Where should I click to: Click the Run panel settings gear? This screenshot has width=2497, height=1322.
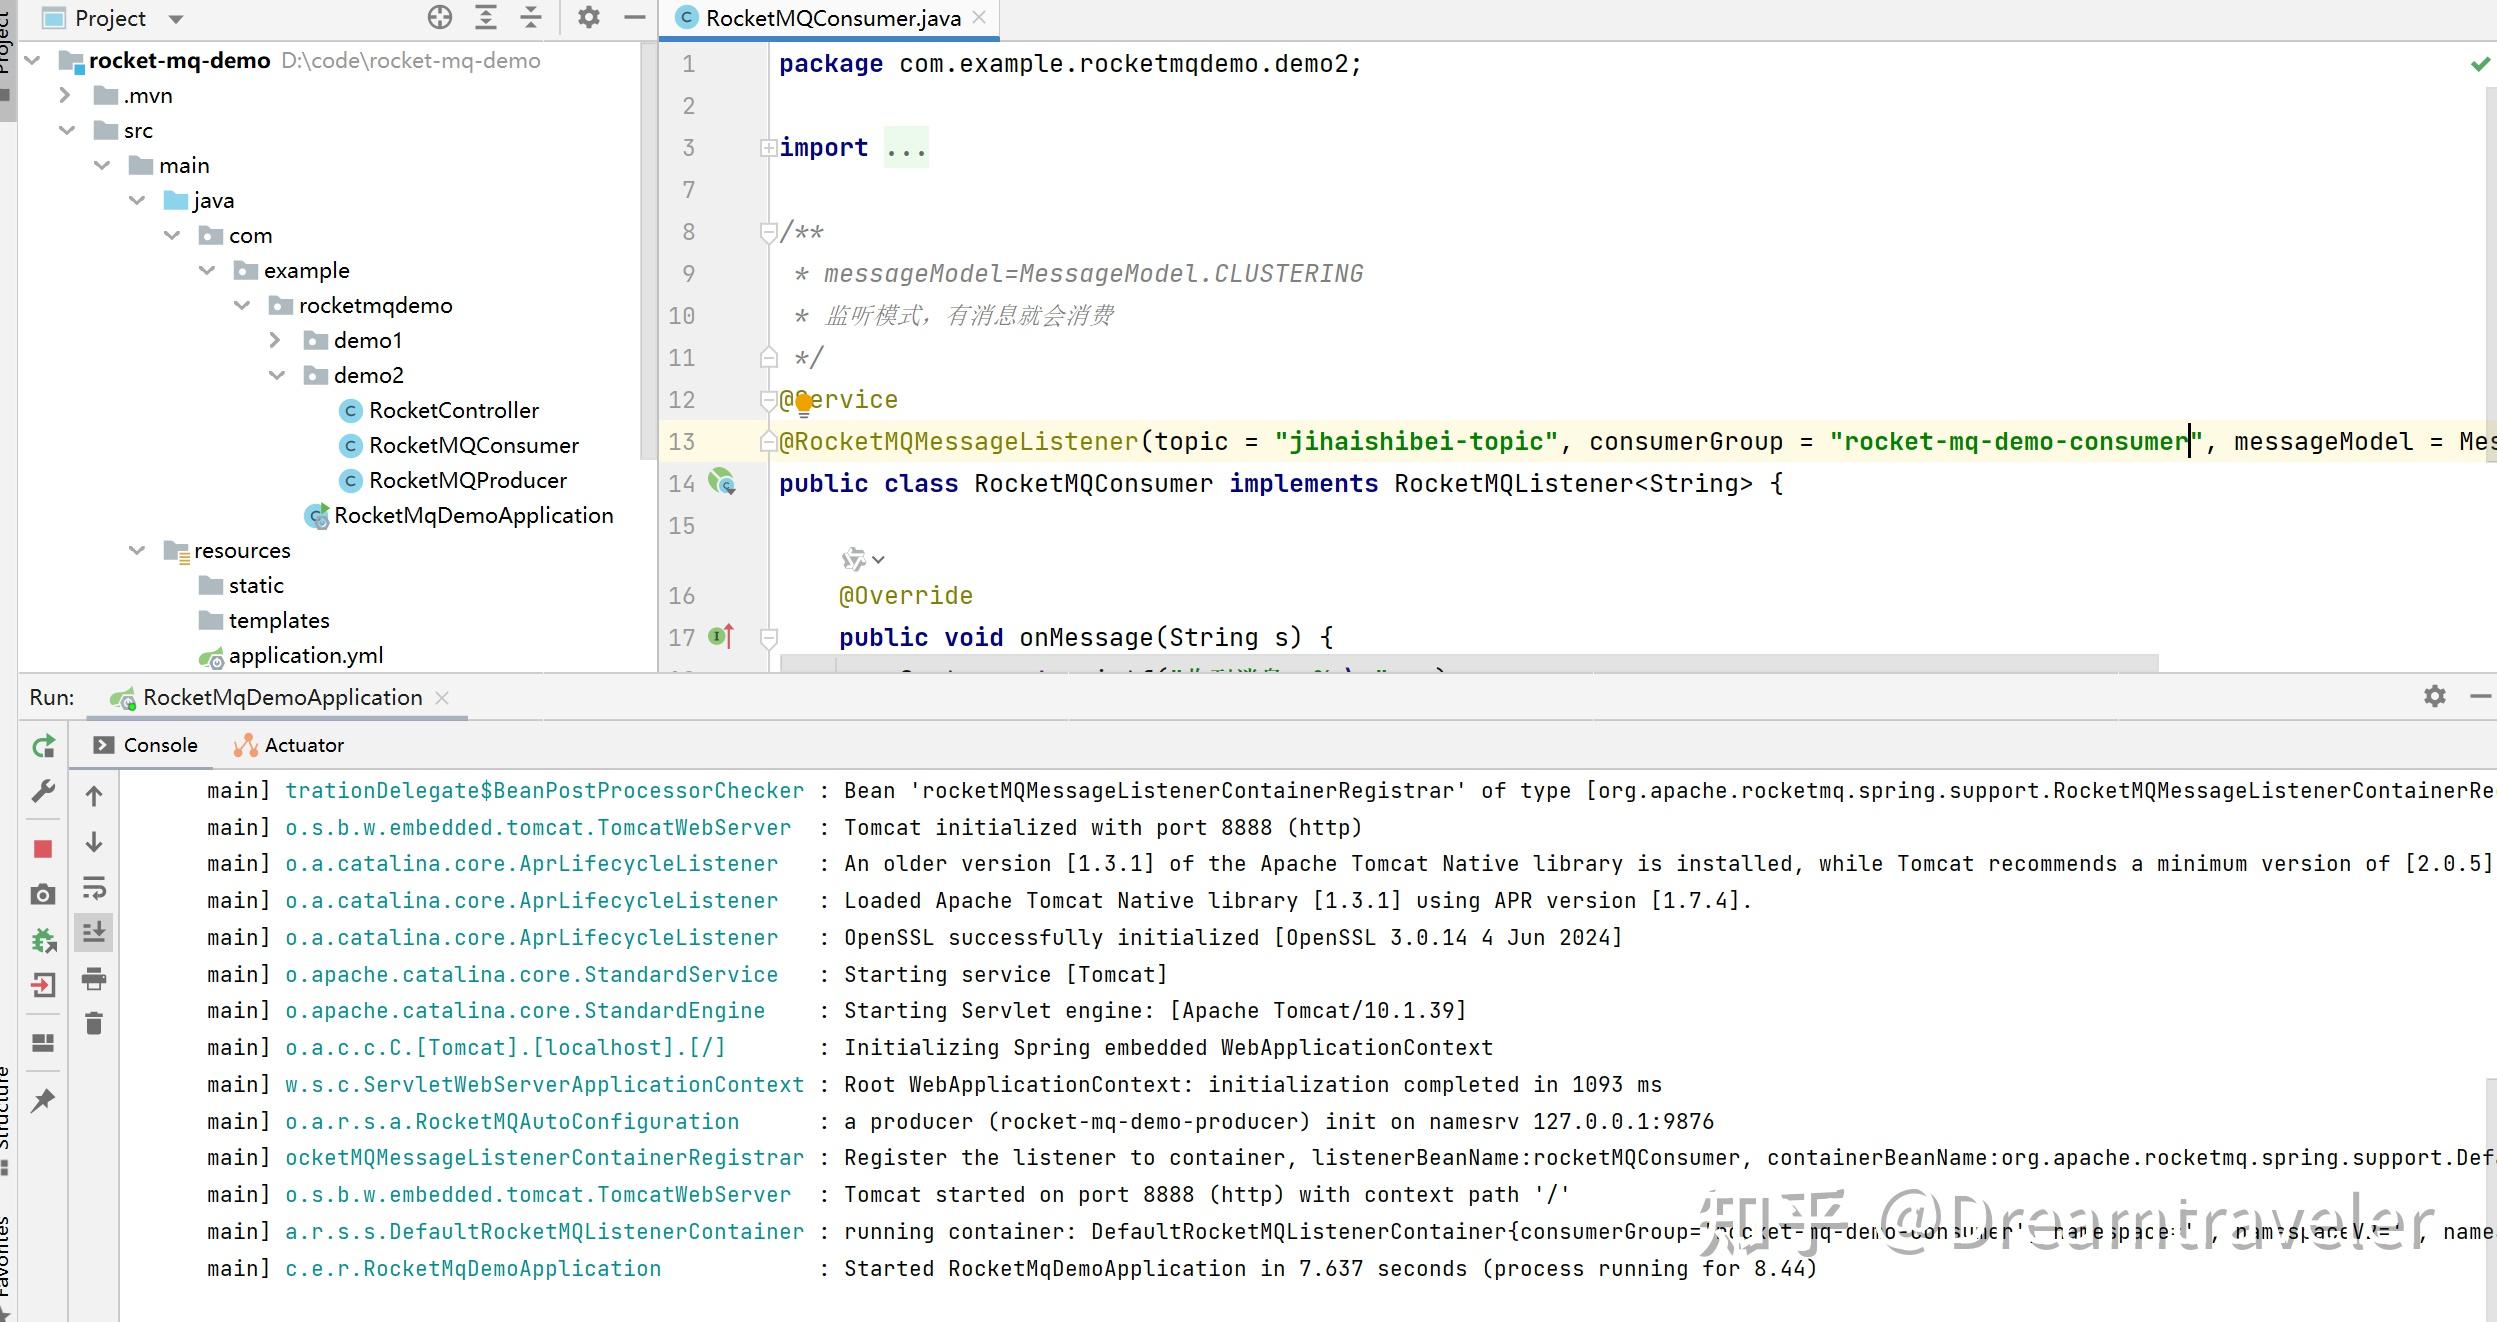point(2434,697)
